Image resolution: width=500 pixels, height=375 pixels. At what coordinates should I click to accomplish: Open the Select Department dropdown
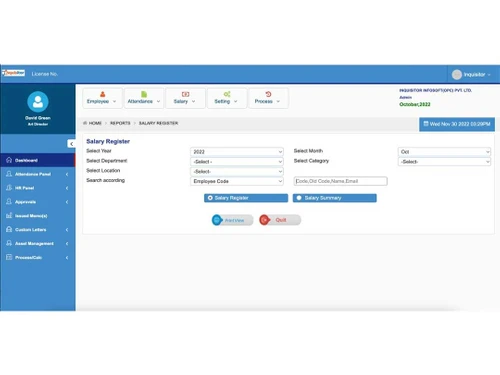pos(237,162)
